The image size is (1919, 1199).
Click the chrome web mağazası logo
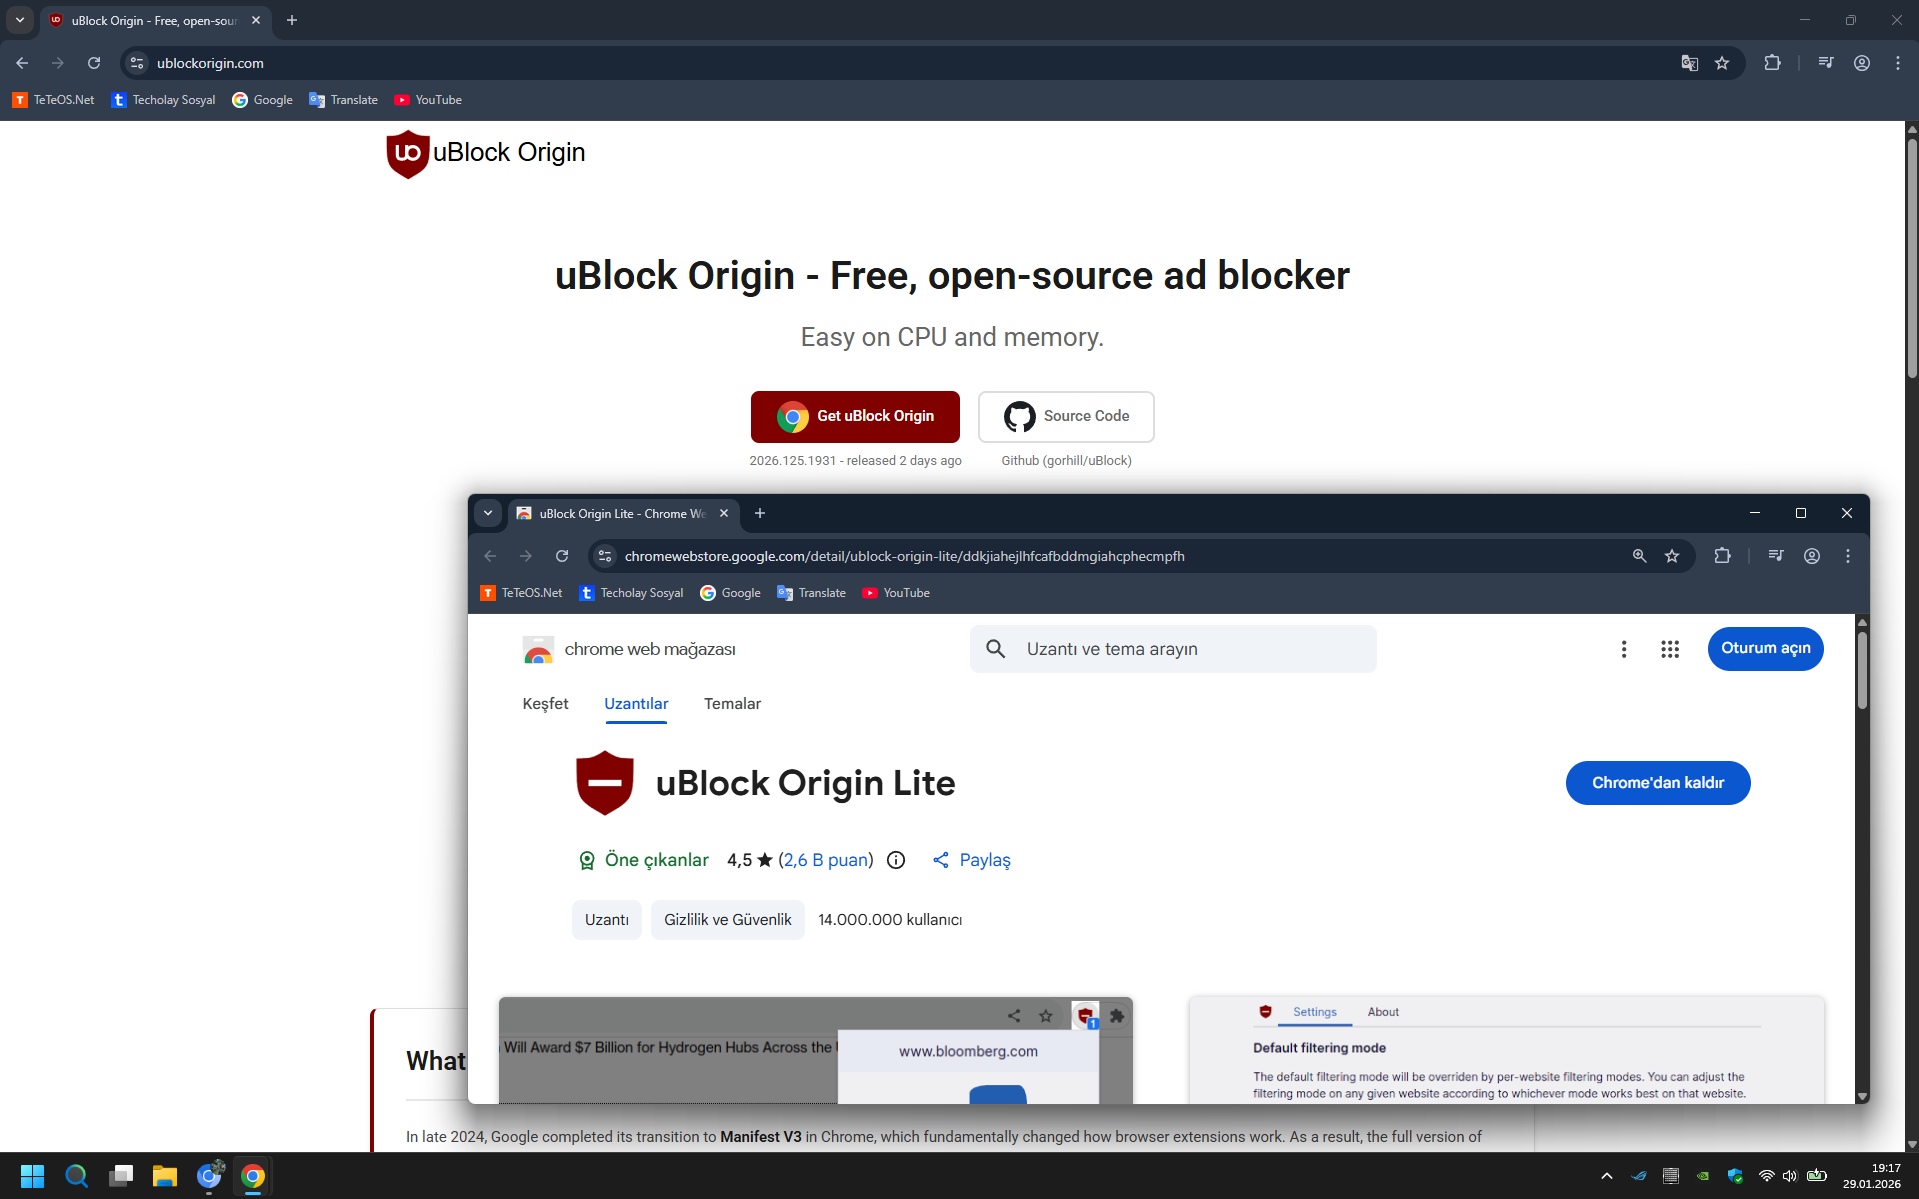click(x=629, y=650)
